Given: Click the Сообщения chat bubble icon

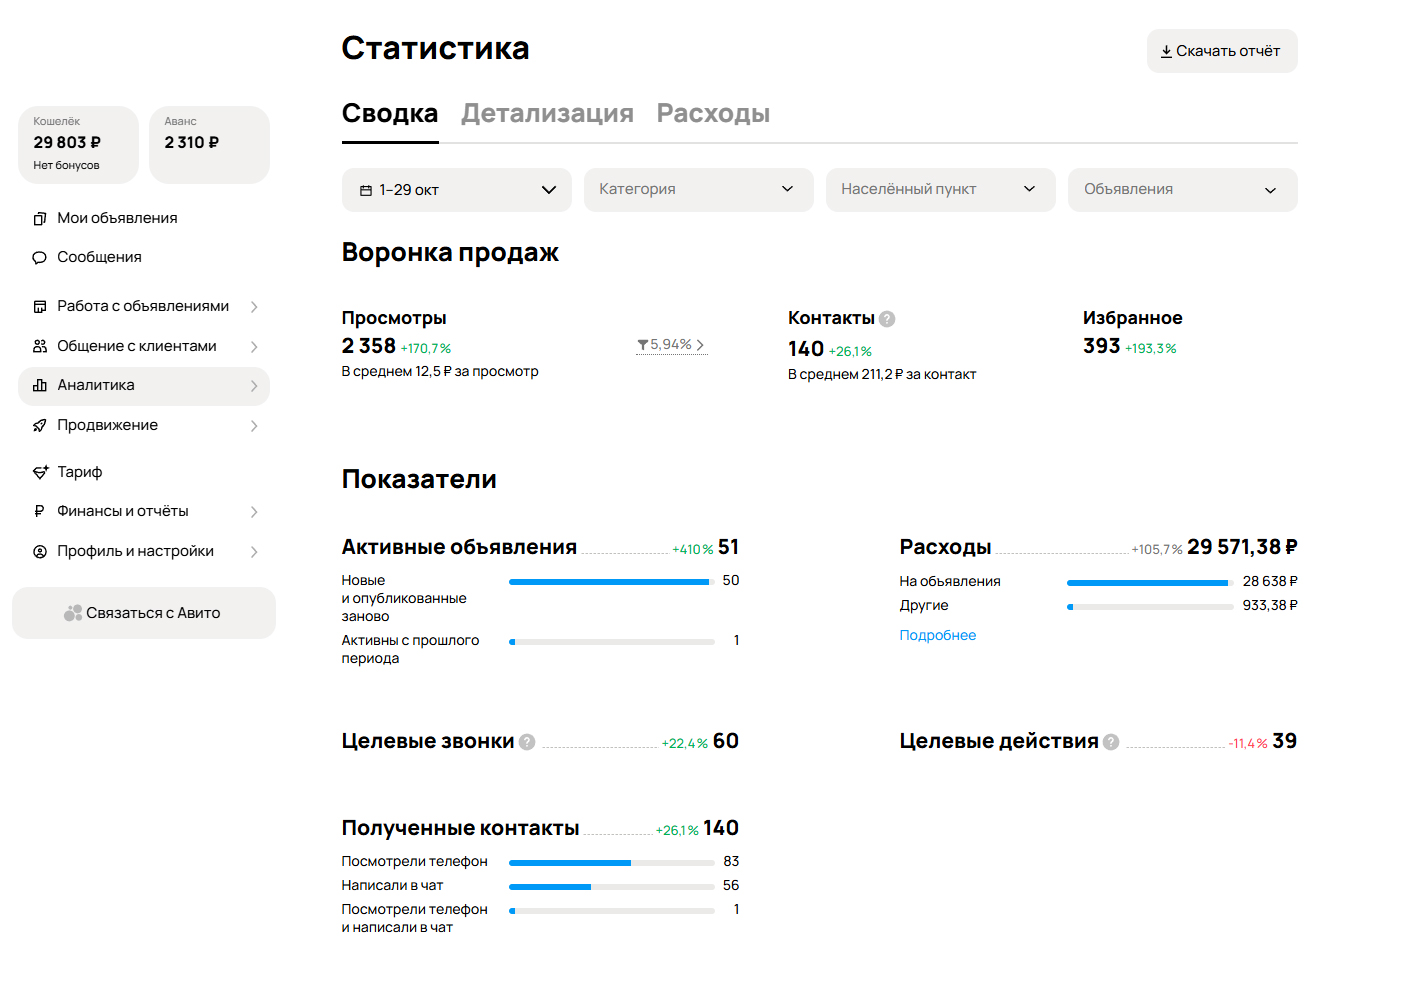Looking at the screenshot, I should pos(40,258).
